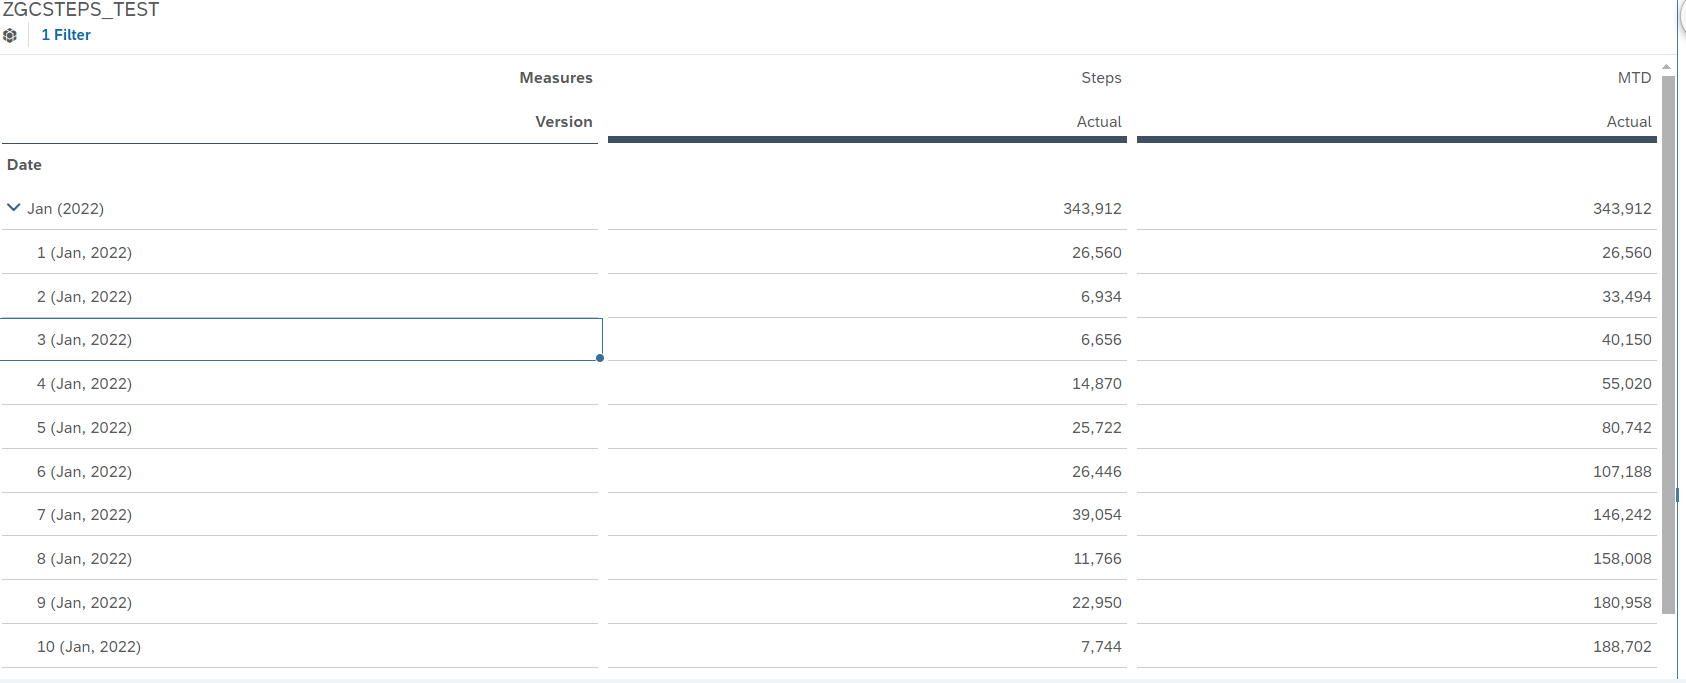
Task: Open the 1 Filter link
Action: [x=66, y=35]
